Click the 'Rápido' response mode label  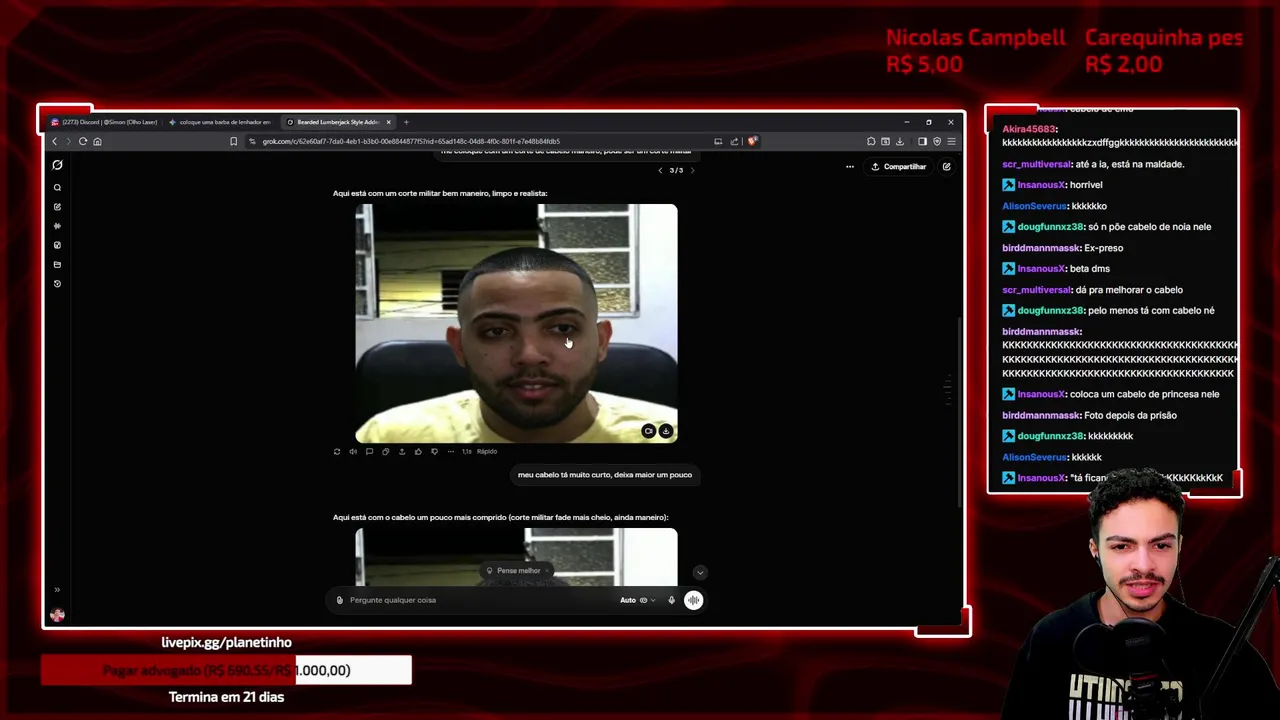(x=487, y=451)
